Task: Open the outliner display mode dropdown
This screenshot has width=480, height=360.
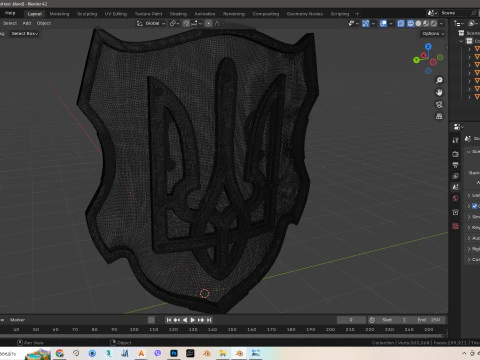Action: [x=473, y=23]
